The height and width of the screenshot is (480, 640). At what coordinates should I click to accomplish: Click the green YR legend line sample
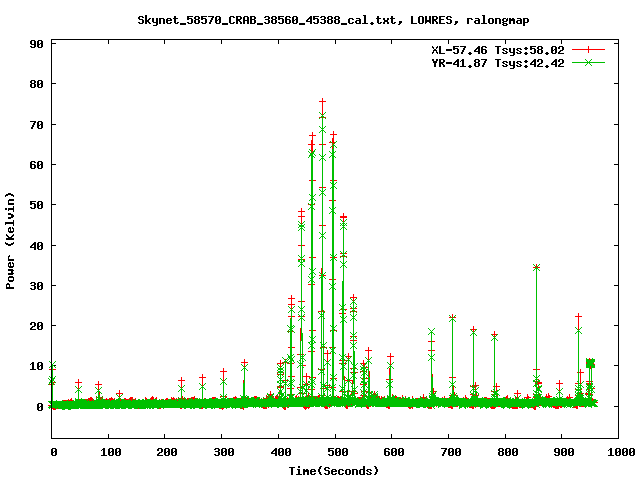coord(588,62)
